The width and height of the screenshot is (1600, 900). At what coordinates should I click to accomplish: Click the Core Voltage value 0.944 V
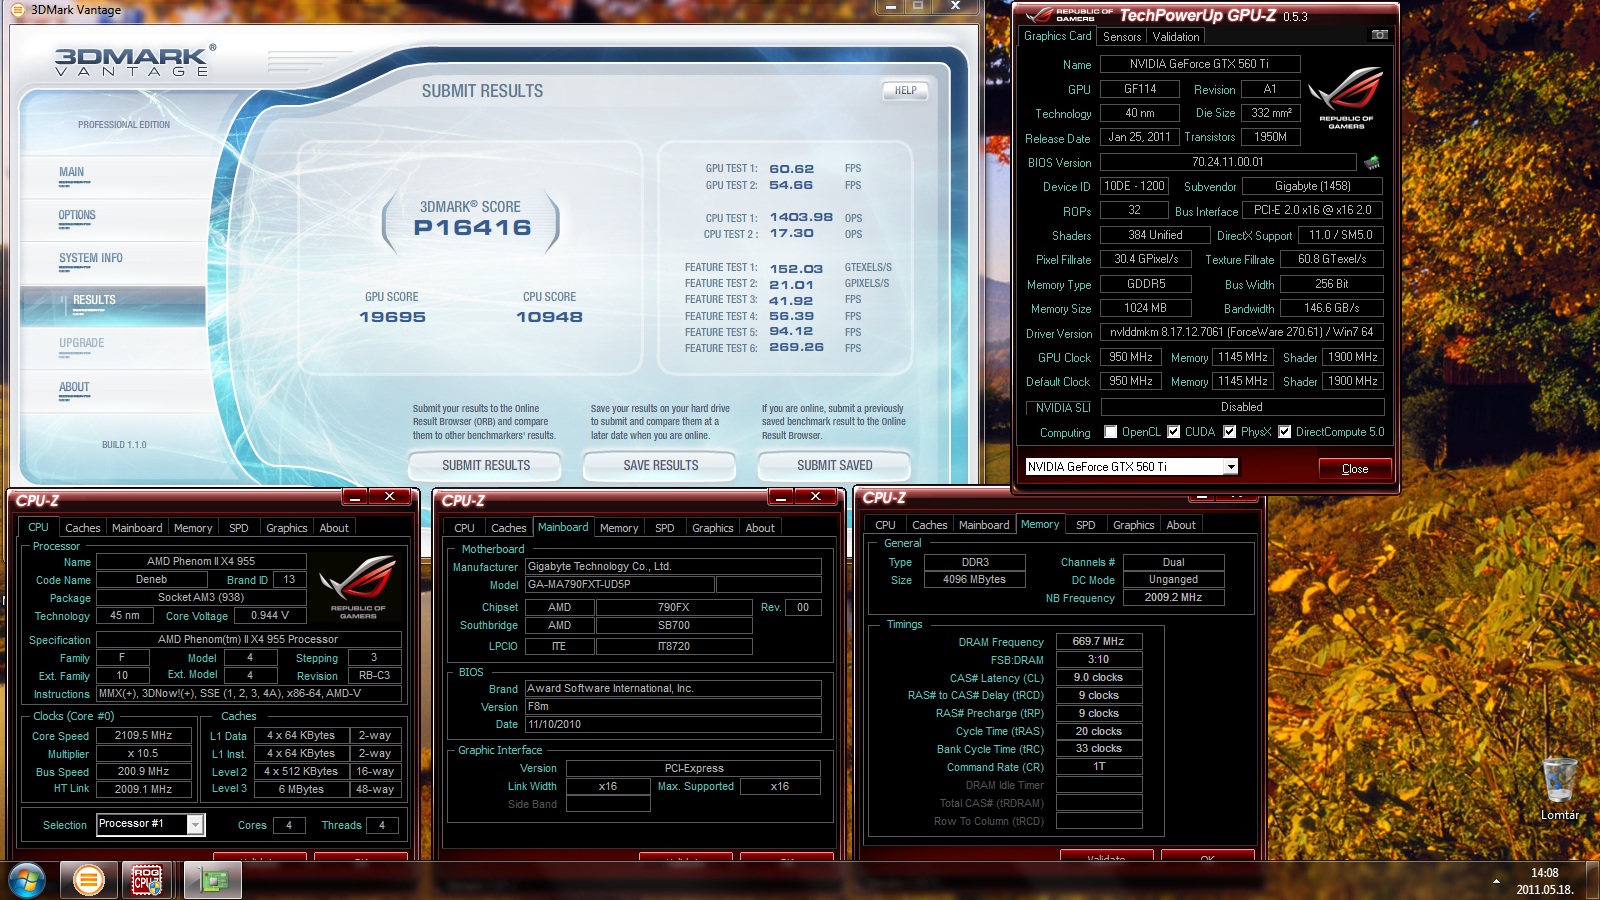[270, 616]
